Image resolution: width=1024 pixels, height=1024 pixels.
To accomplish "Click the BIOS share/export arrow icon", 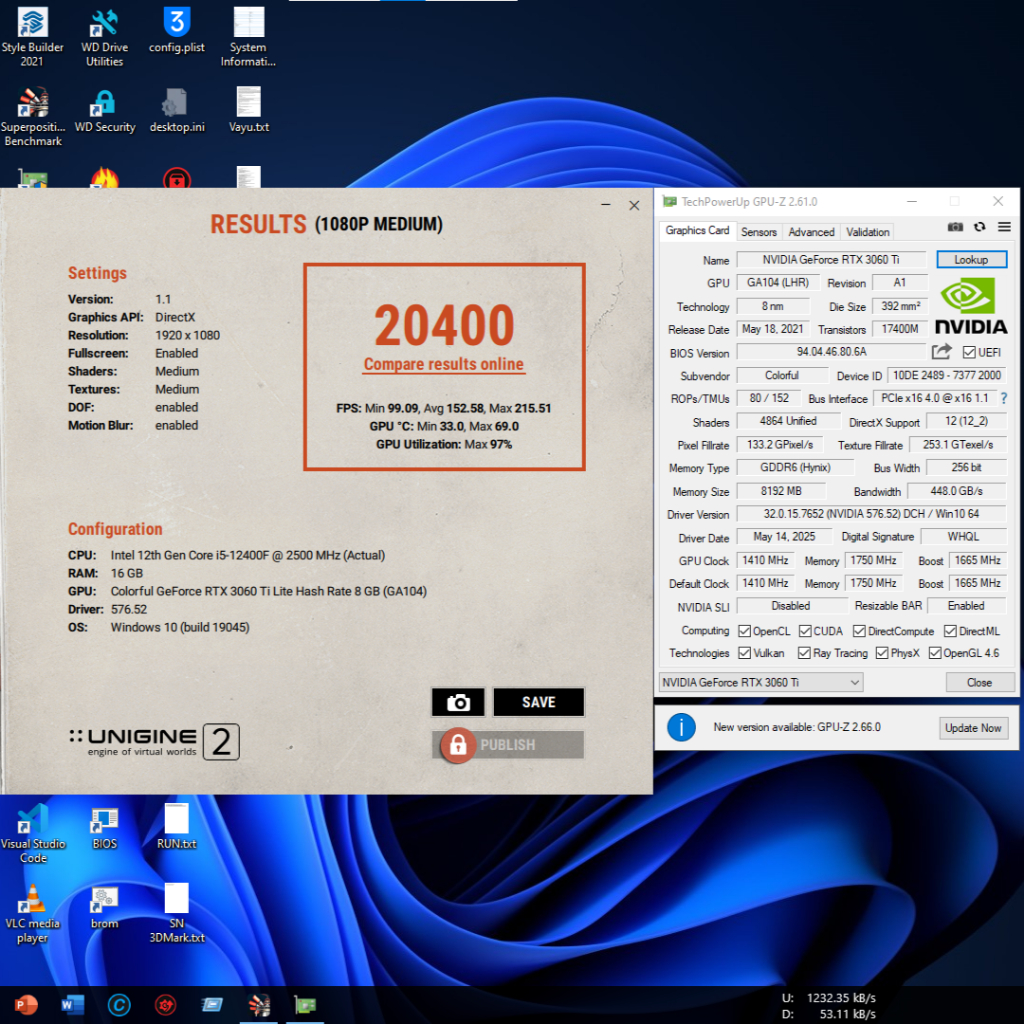I will pyautogui.click(x=941, y=352).
